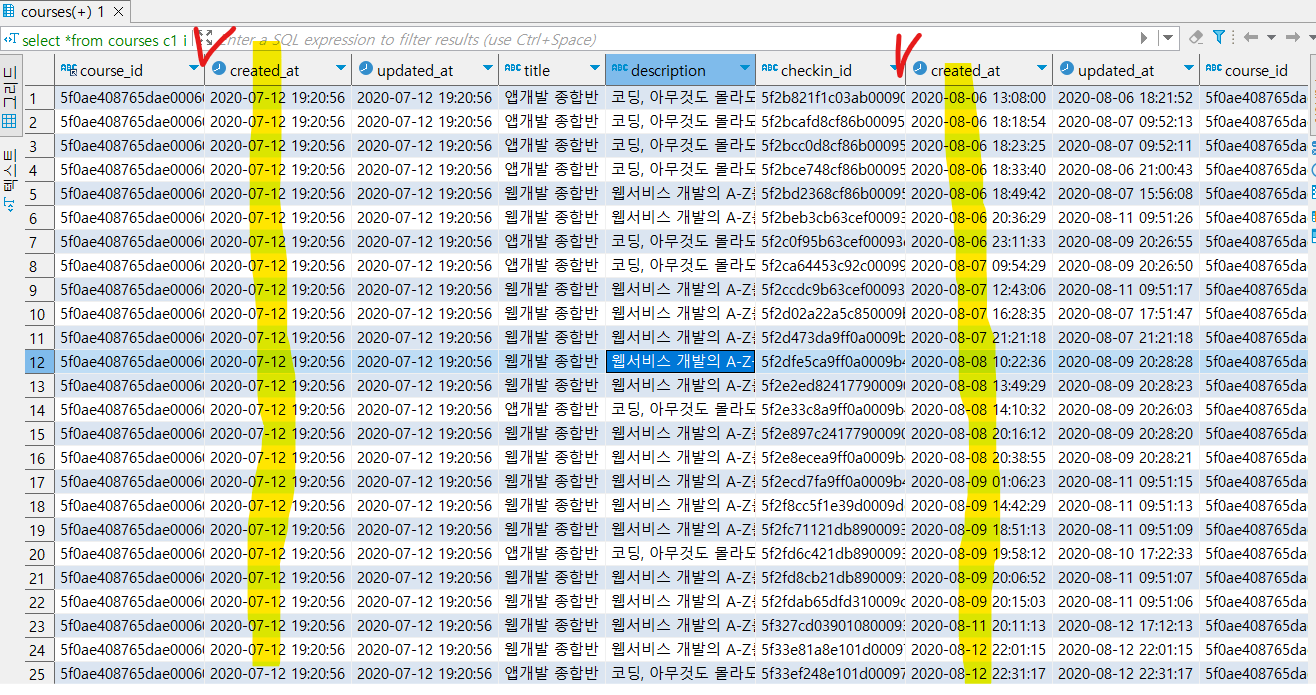Click the selected description cell in row 12
The width and height of the screenshot is (1316, 695).
click(680, 361)
